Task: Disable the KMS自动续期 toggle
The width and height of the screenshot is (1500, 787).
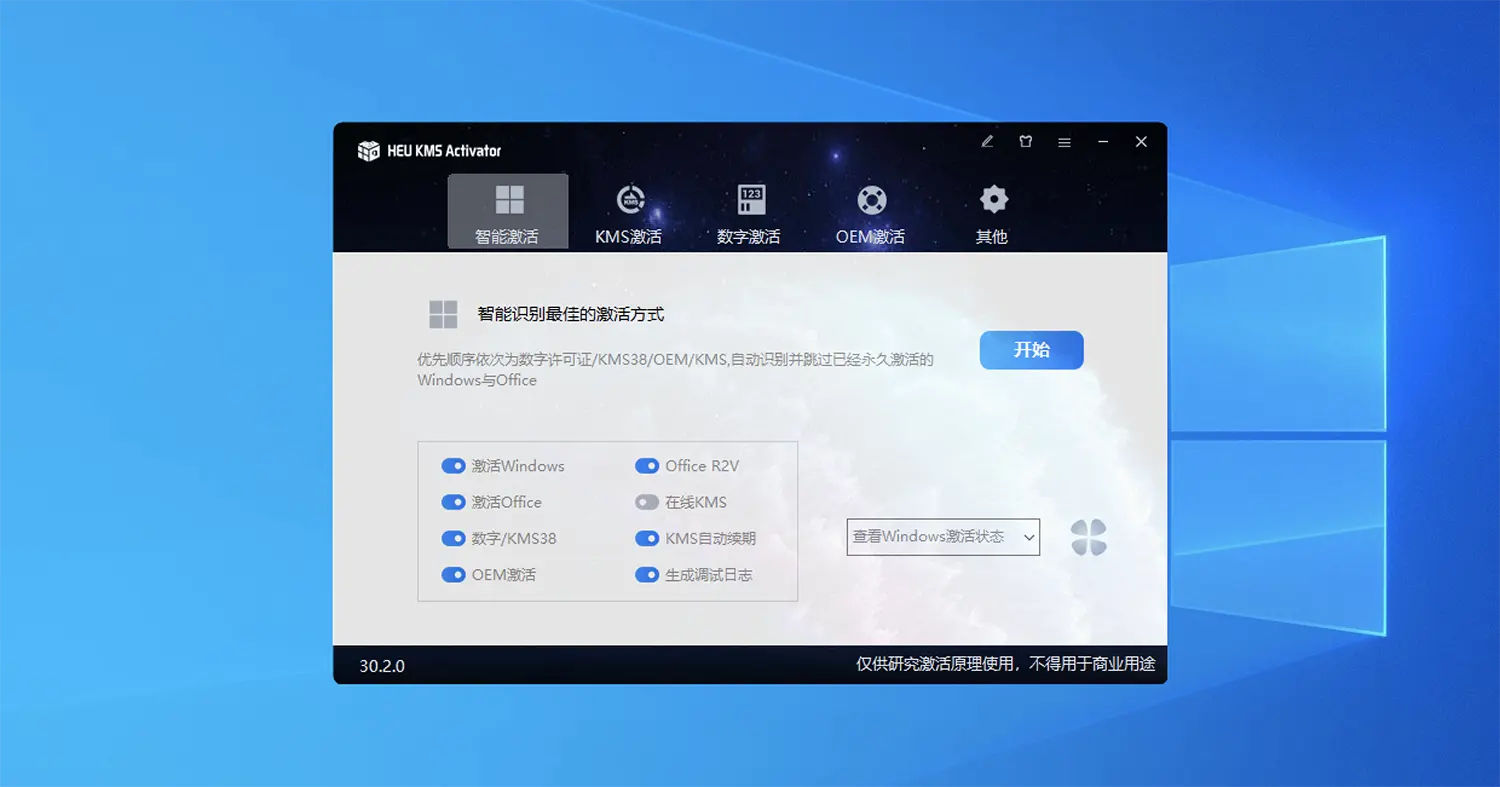Action: [647, 538]
